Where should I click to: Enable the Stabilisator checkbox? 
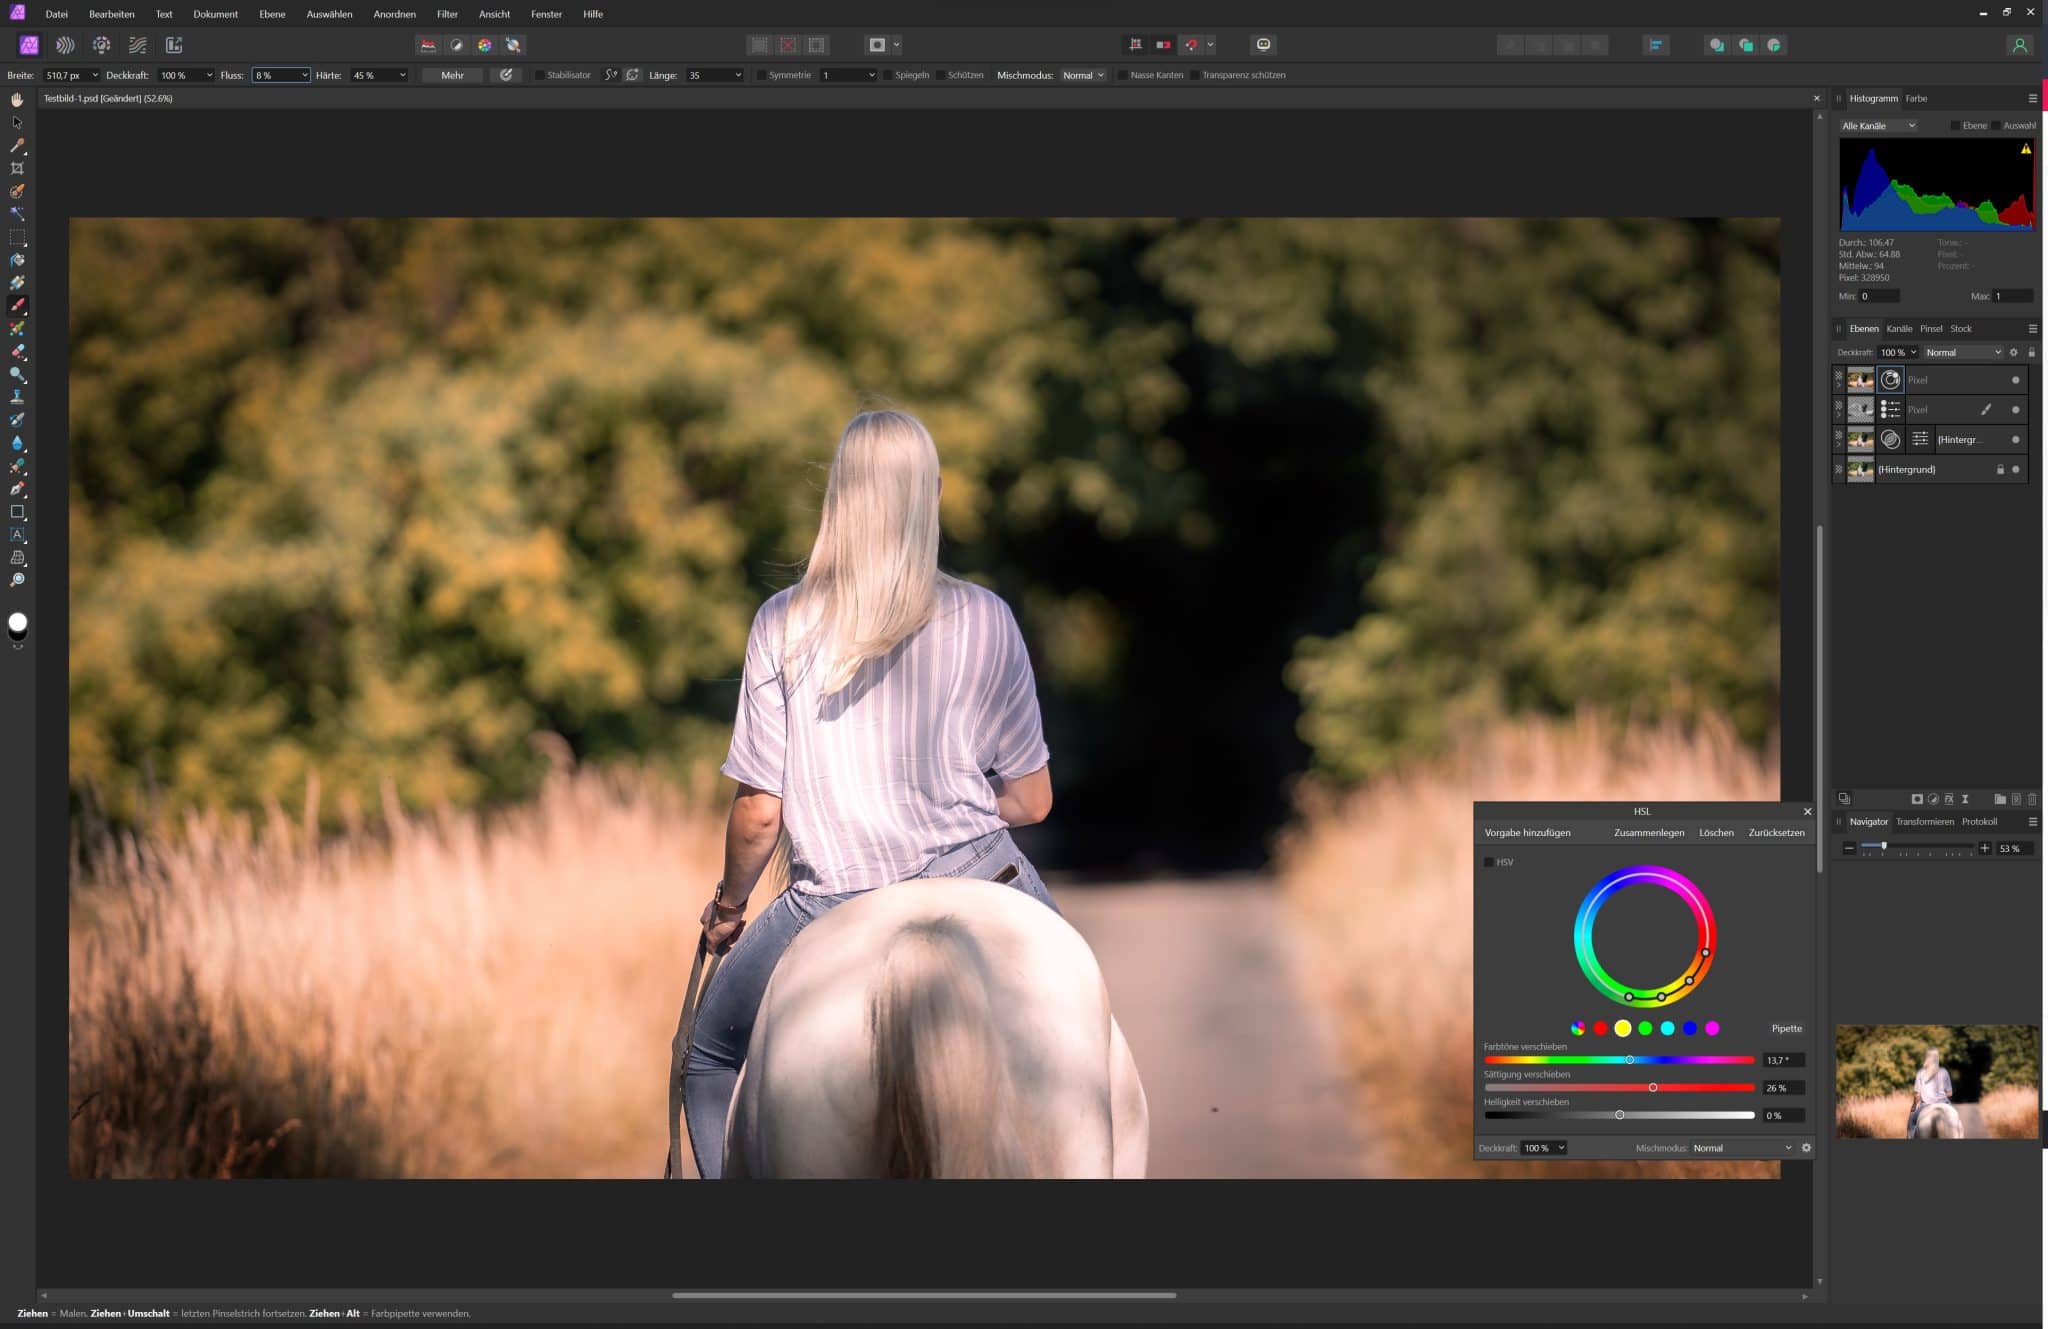[540, 75]
